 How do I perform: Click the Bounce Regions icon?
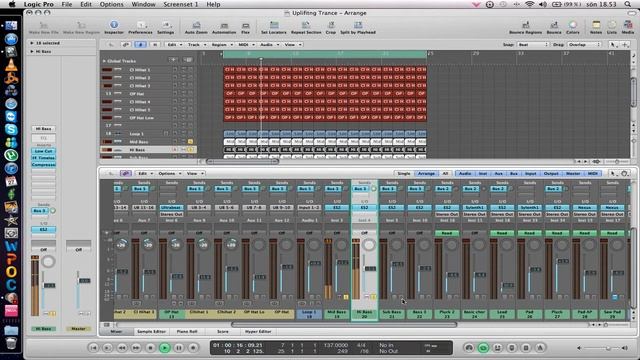point(525,27)
